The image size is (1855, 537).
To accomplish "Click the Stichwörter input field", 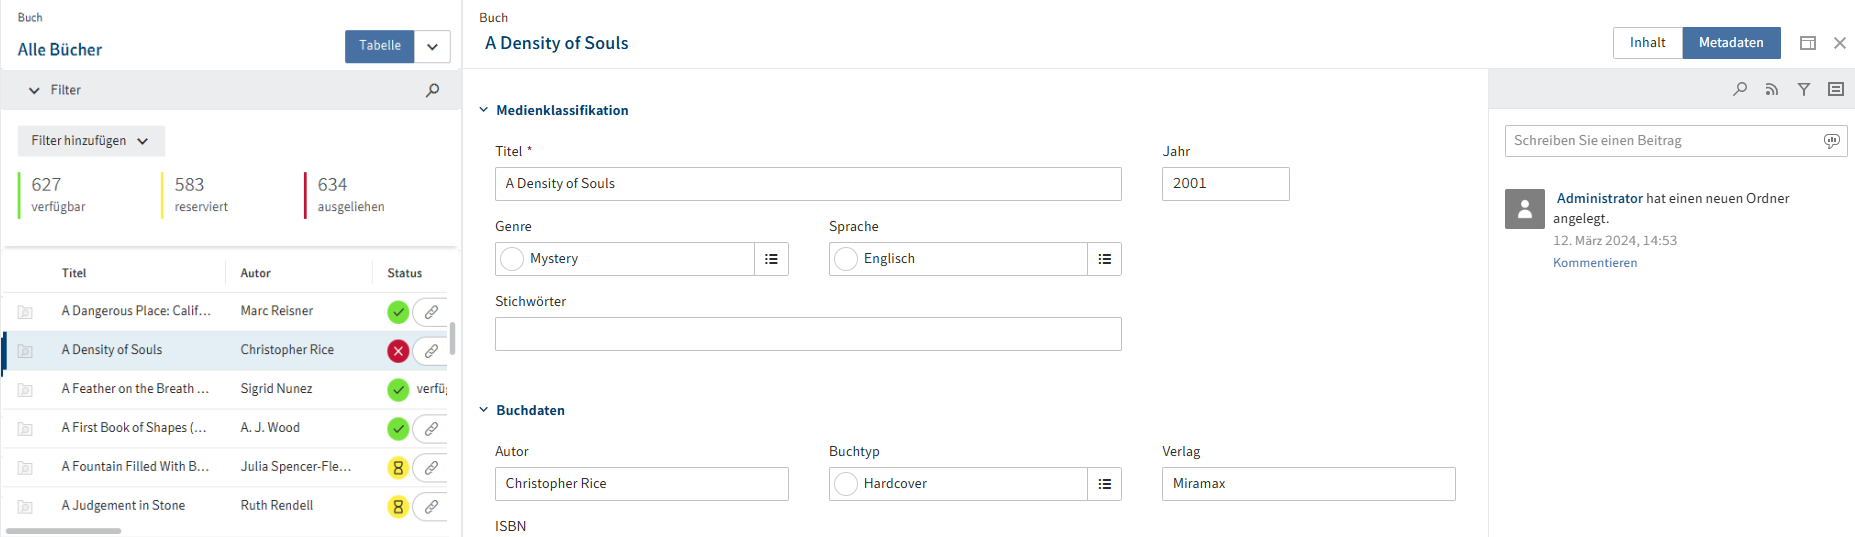I will [808, 334].
